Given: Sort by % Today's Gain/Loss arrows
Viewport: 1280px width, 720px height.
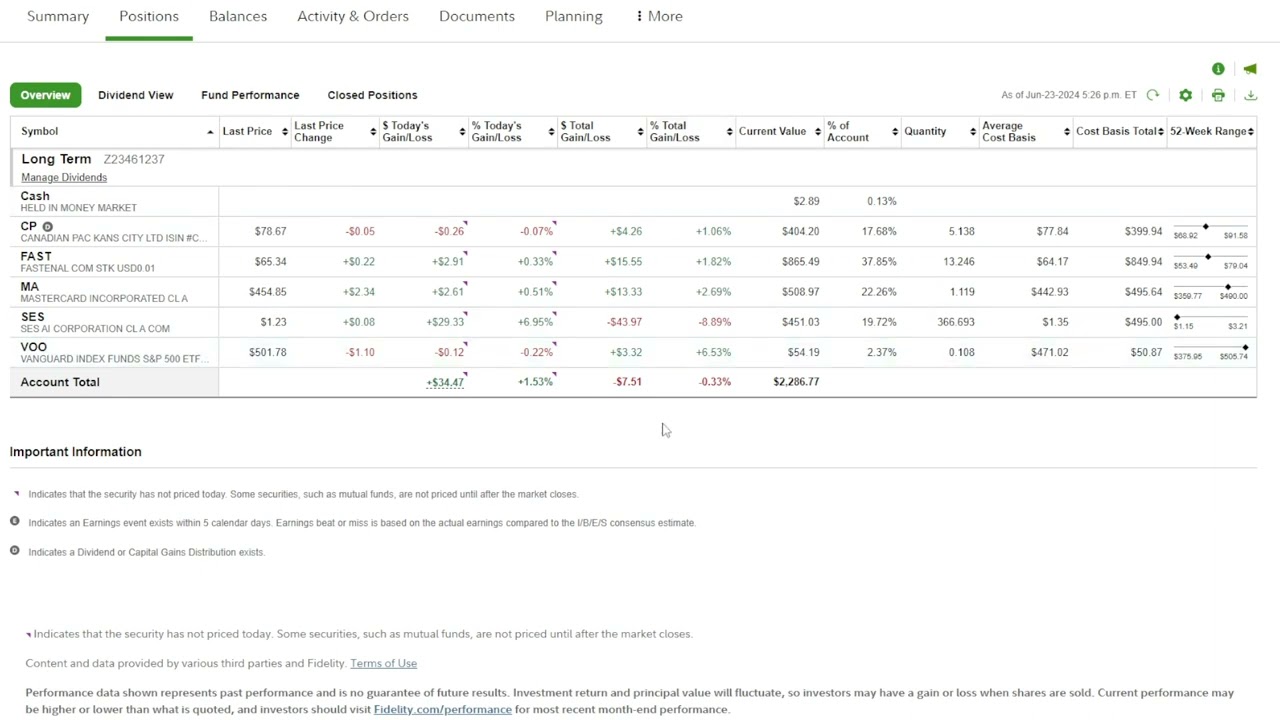Looking at the screenshot, I should [552, 132].
